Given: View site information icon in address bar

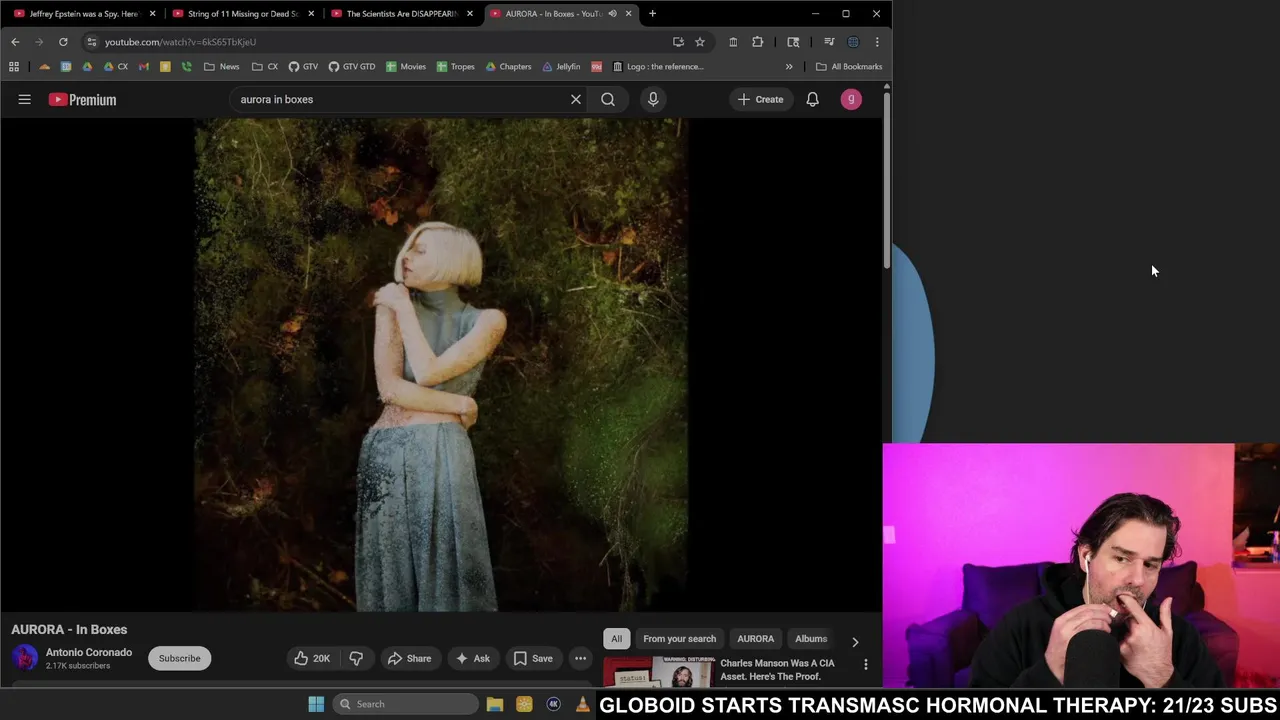Looking at the screenshot, I should 91,42.
